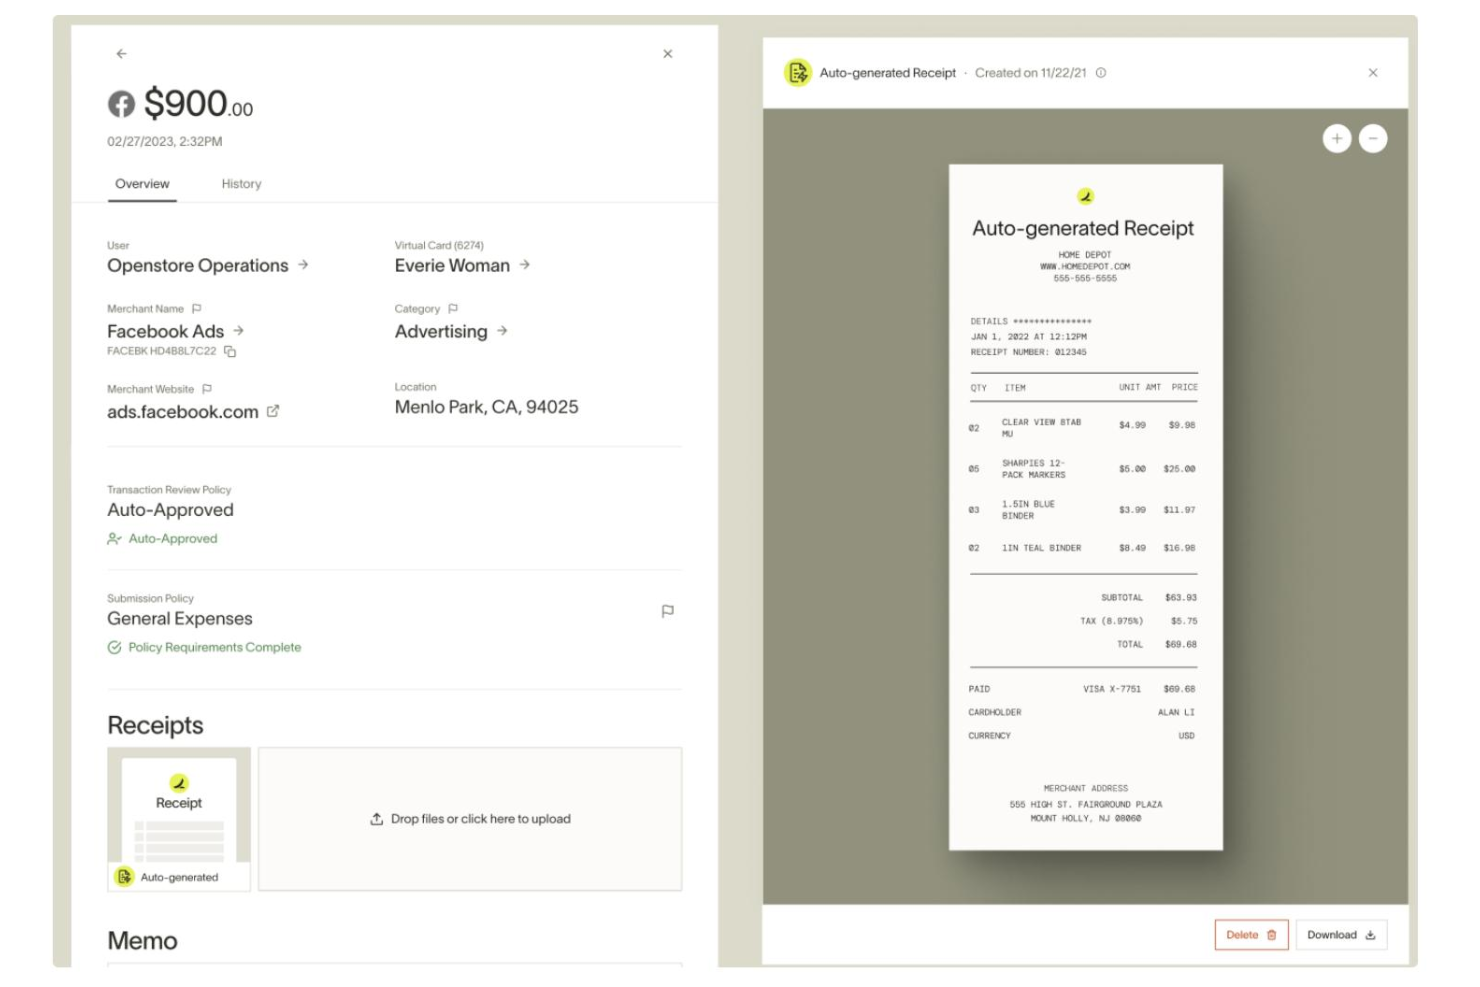Close the receipt viewer panel

[1373, 73]
